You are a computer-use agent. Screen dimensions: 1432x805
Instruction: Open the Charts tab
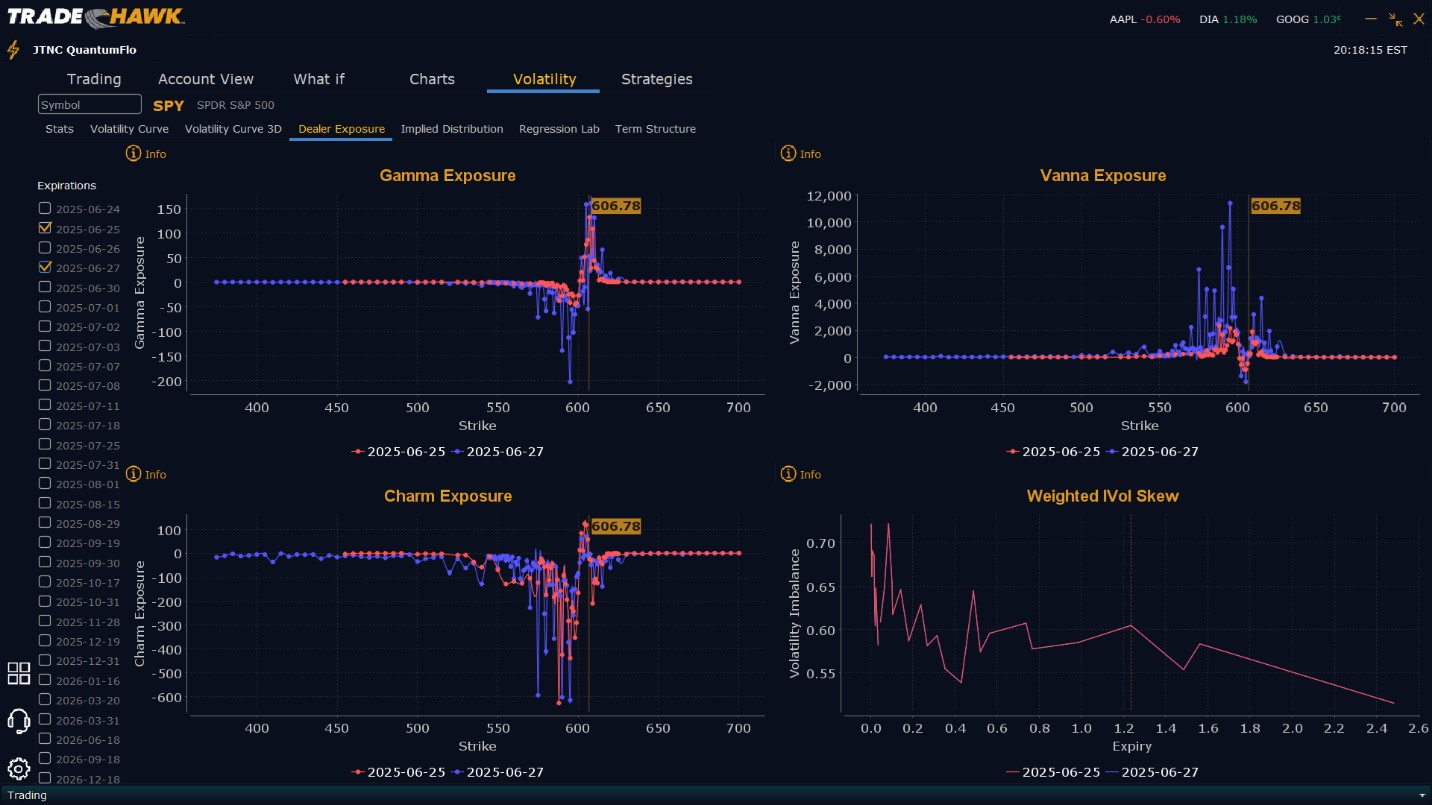pos(432,79)
